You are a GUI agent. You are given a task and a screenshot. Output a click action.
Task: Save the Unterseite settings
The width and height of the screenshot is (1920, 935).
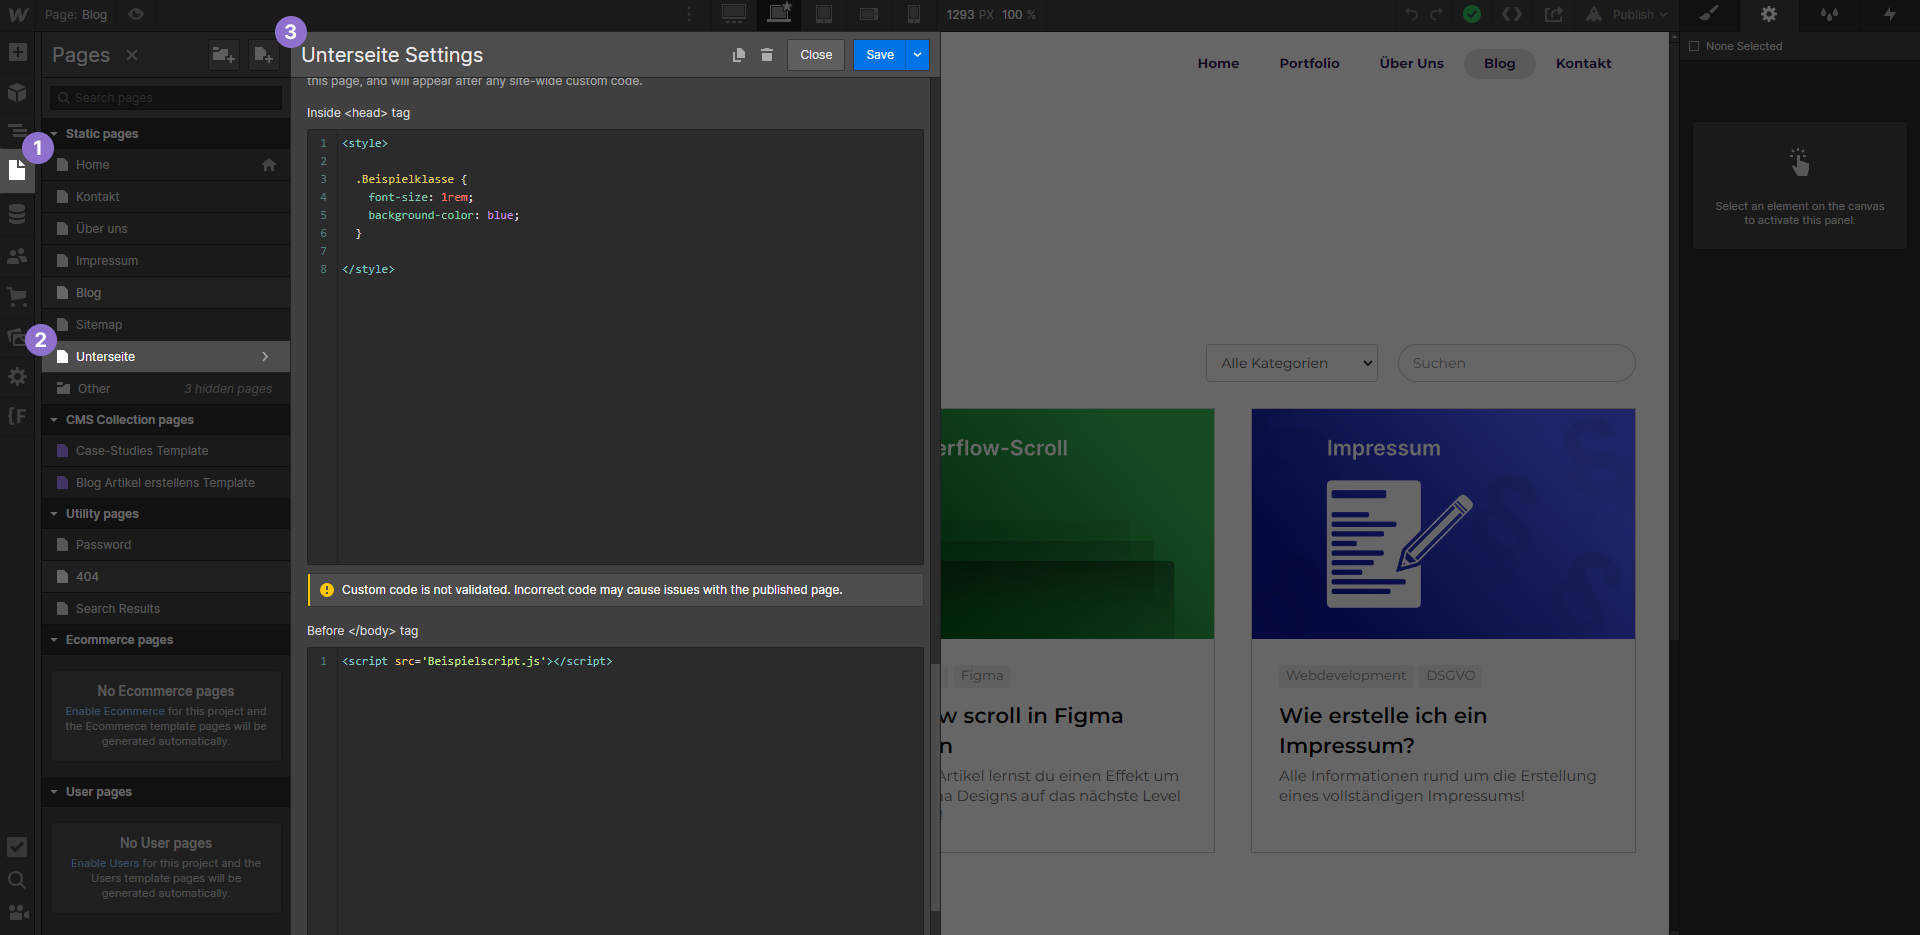(x=880, y=55)
